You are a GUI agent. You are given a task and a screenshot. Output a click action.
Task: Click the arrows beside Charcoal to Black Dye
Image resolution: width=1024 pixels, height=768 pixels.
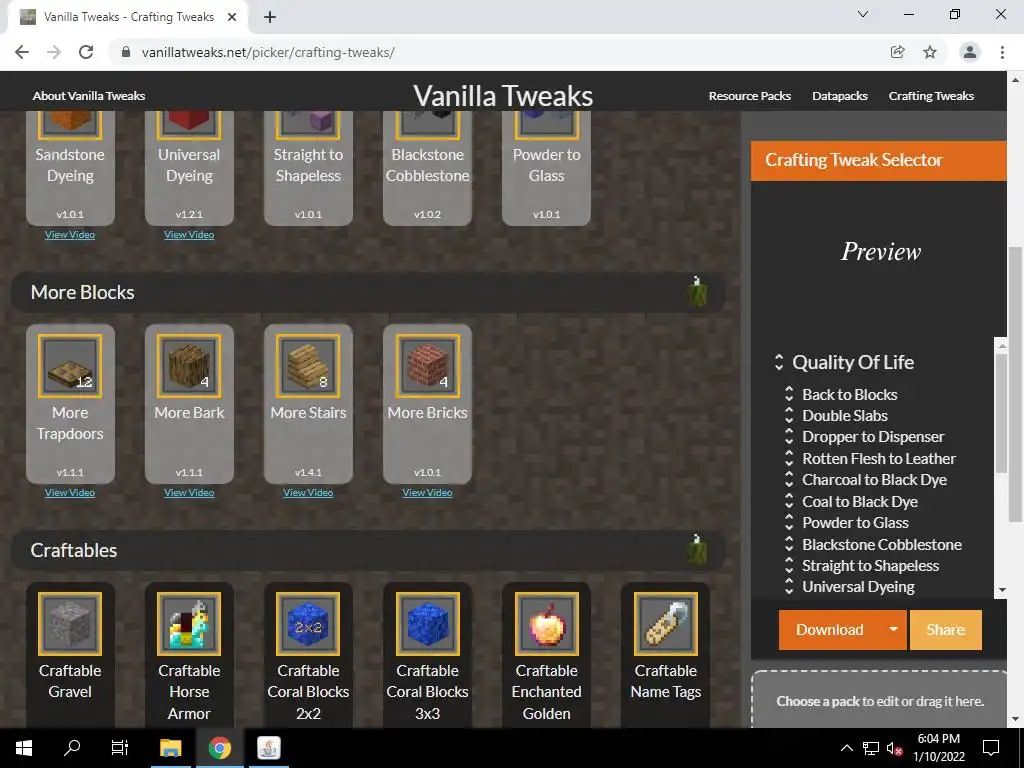coord(789,479)
